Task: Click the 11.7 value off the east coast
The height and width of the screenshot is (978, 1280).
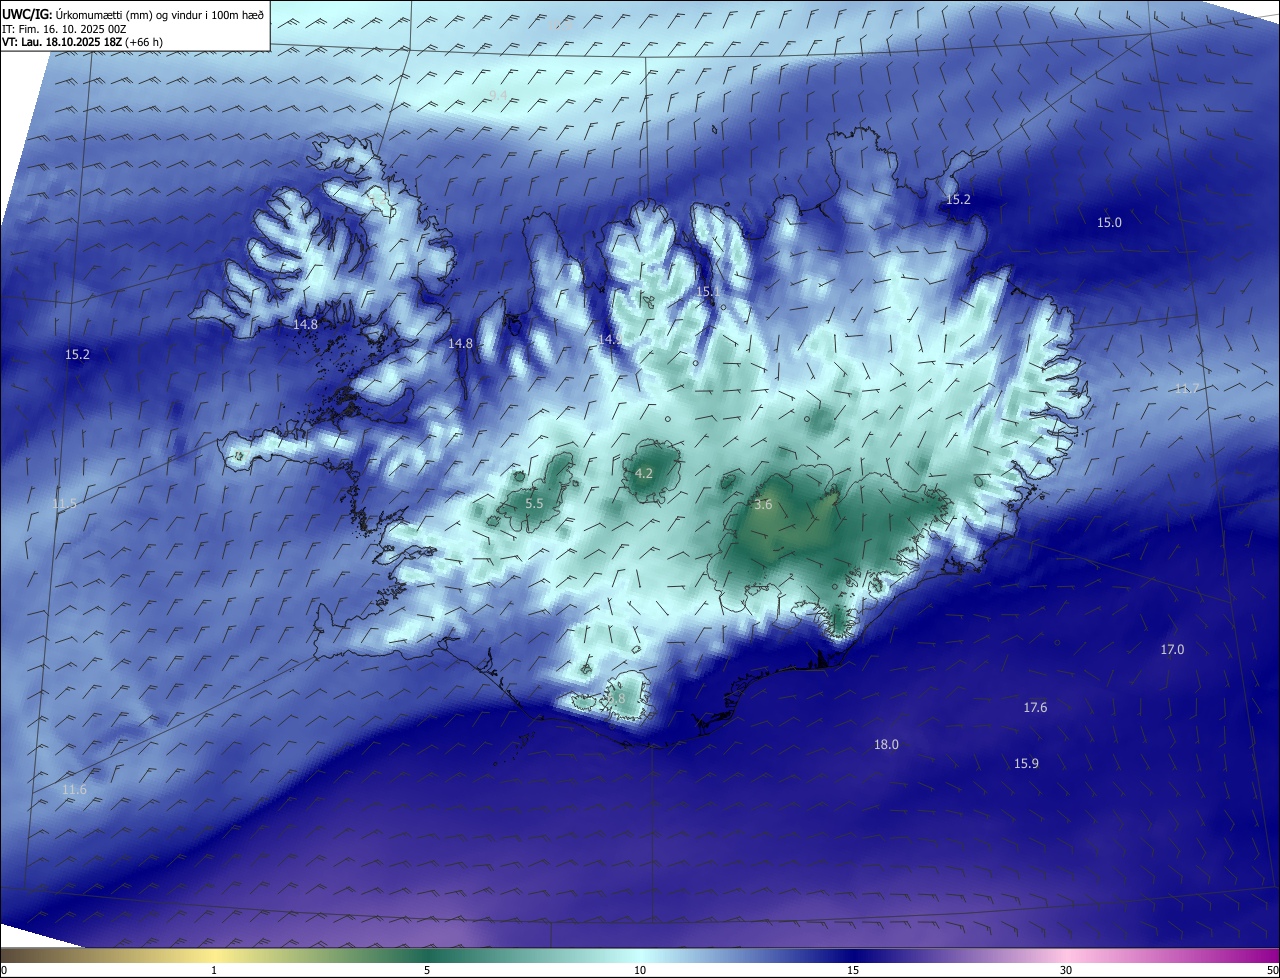Action: point(1186,389)
